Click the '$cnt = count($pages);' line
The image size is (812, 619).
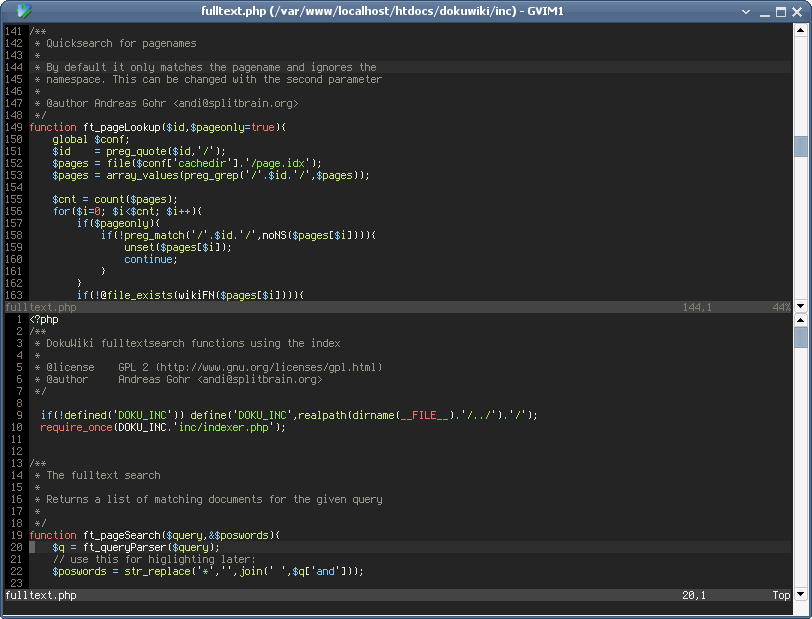(x=115, y=199)
